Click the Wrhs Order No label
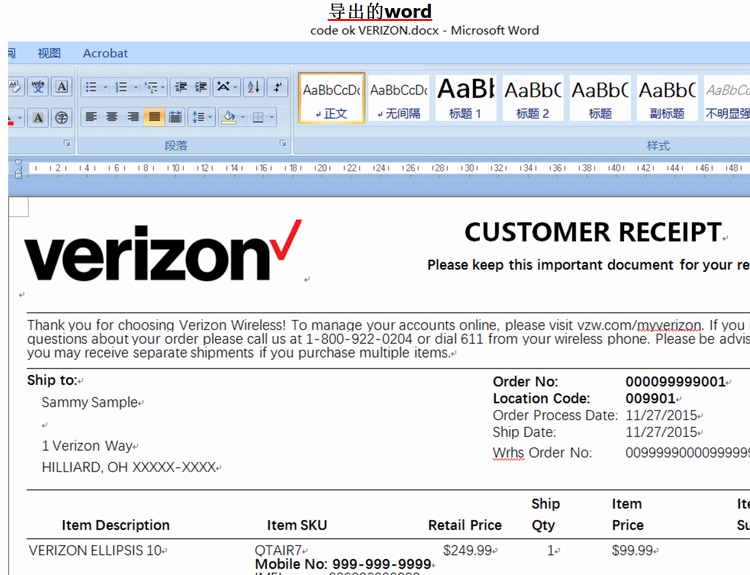The image size is (750, 575). tap(542, 453)
